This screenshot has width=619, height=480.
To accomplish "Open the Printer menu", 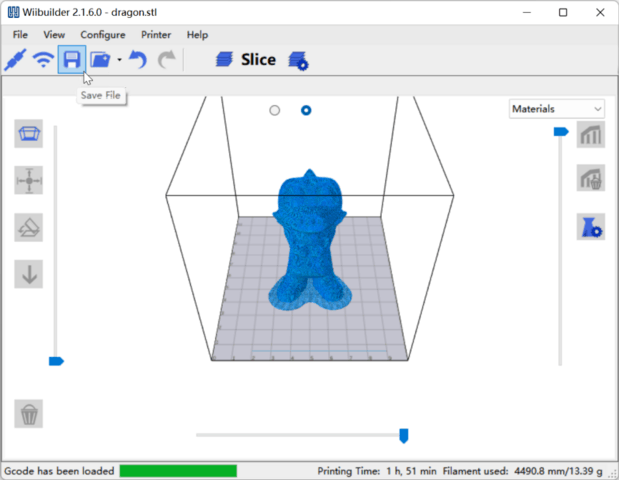I will (156, 35).
